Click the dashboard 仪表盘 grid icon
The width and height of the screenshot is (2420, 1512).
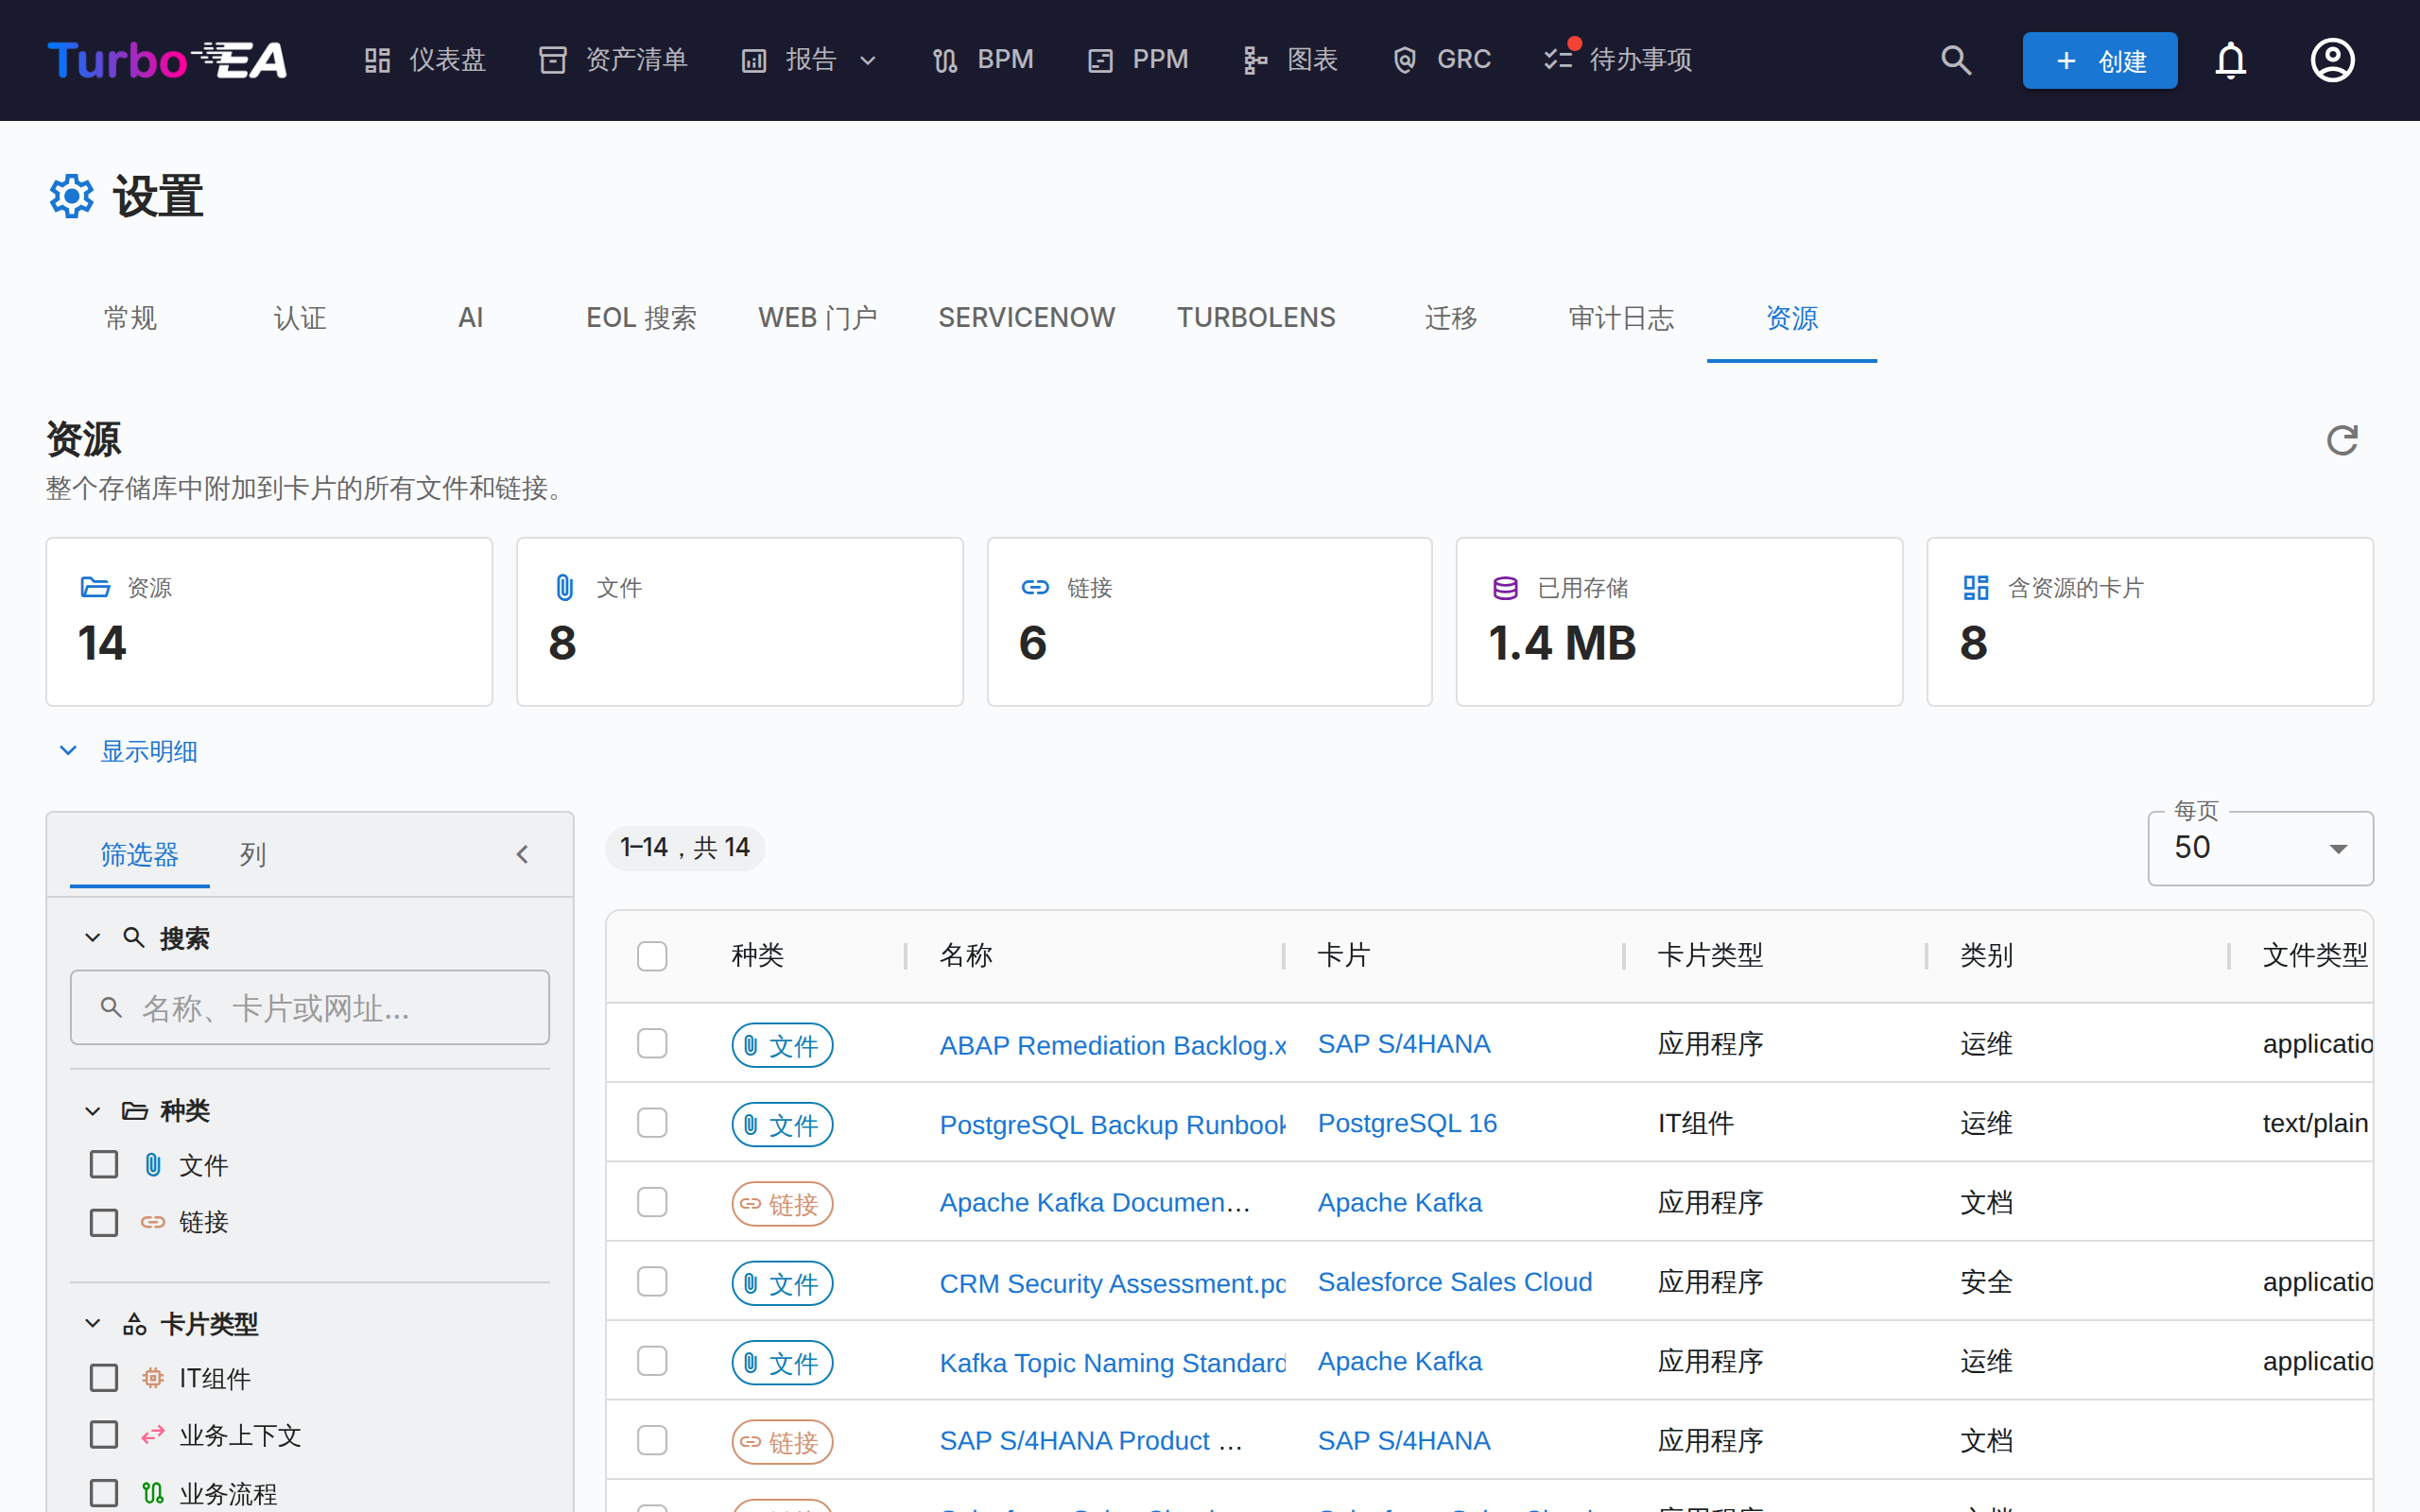[x=377, y=60]
